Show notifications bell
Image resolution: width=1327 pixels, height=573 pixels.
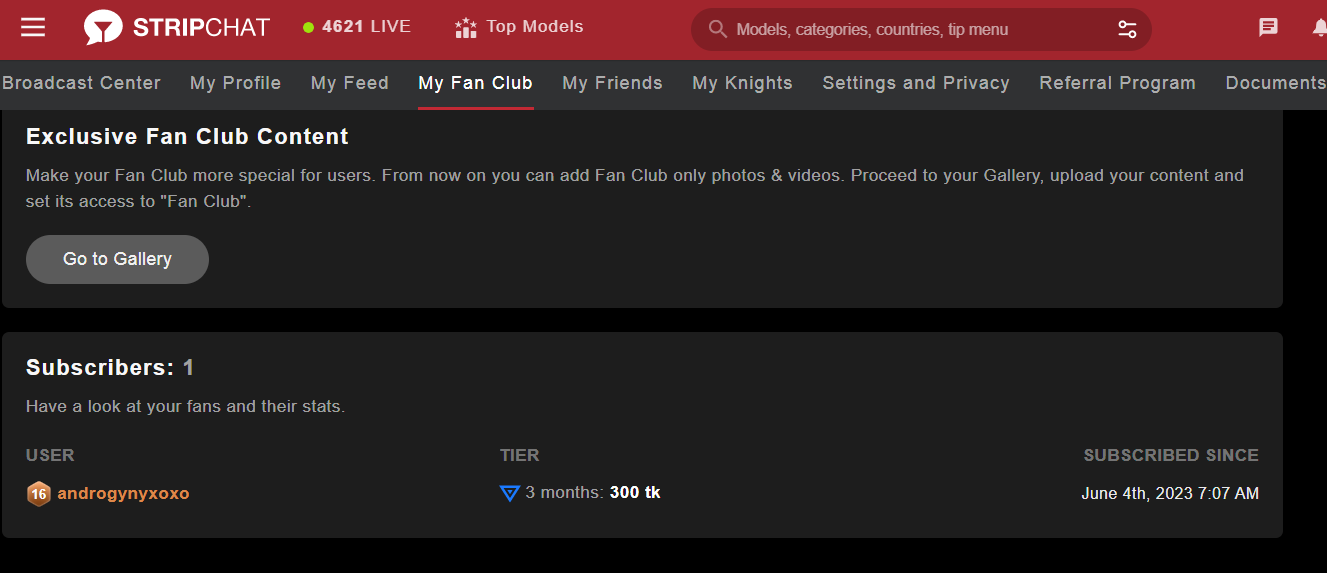[x=1319, y=28]
